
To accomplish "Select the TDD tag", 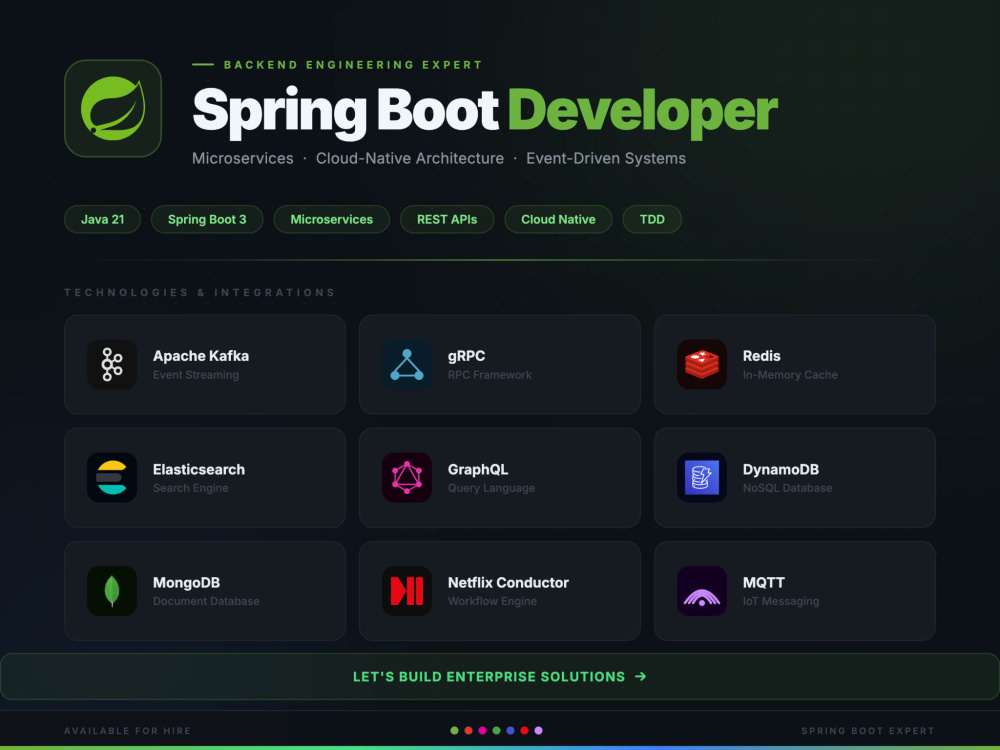I will click(652, 219).
